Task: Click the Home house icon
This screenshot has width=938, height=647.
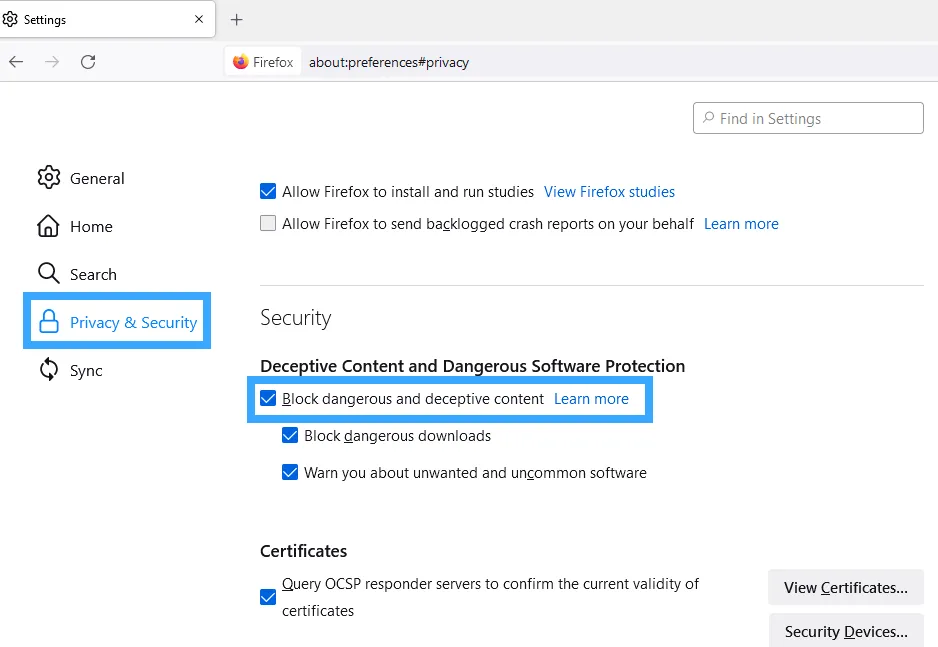Action: (x=48, y=226)
